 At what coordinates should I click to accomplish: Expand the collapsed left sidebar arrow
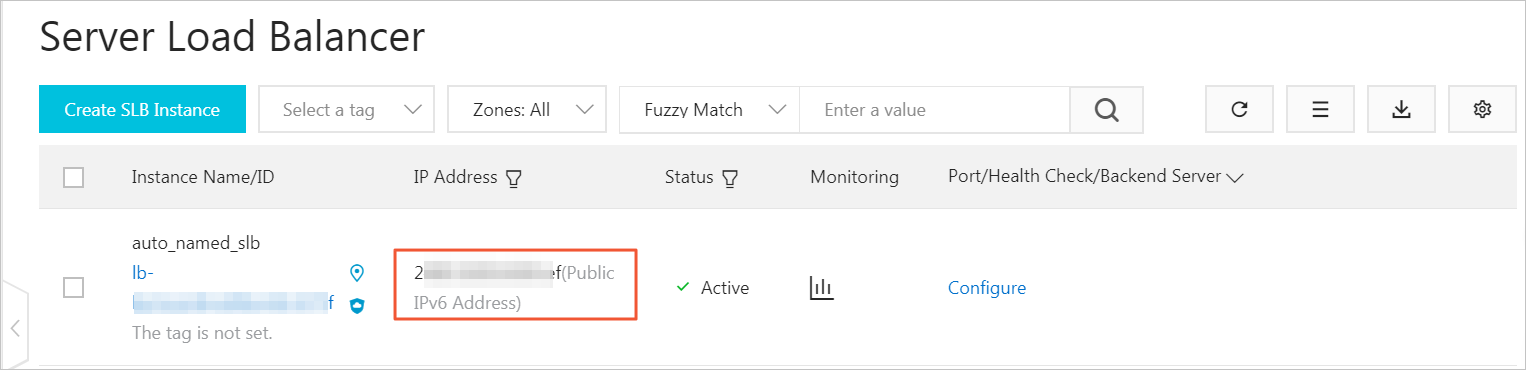[15, 327]
